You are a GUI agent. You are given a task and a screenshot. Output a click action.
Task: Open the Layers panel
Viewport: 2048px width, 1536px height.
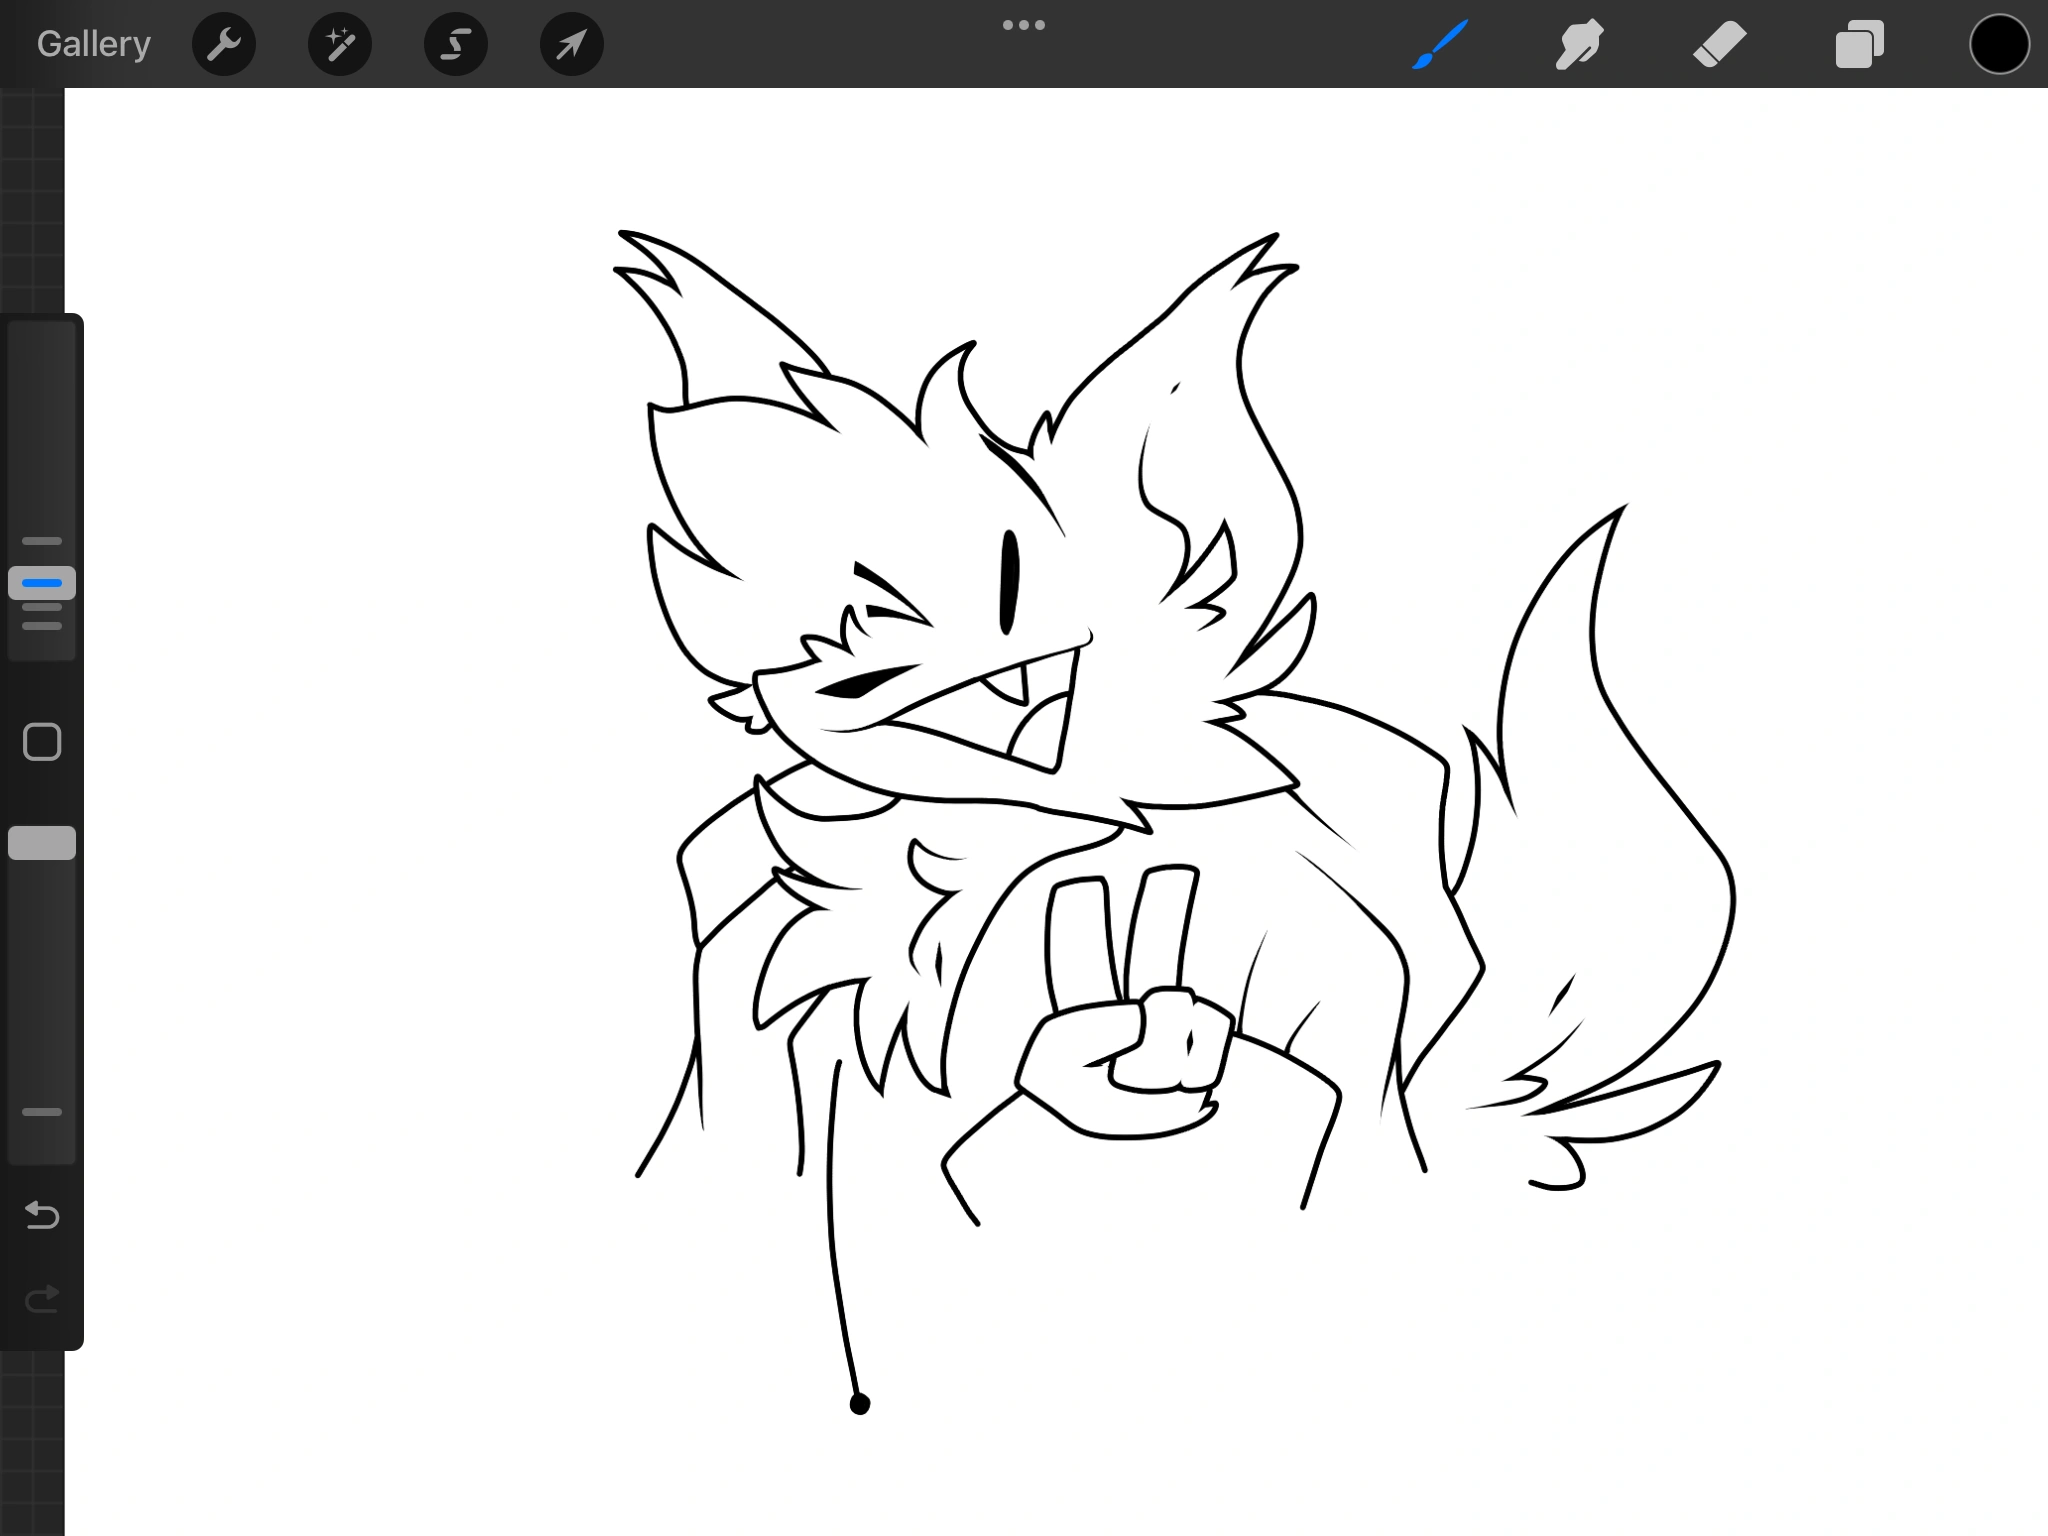click(1860, 44)
